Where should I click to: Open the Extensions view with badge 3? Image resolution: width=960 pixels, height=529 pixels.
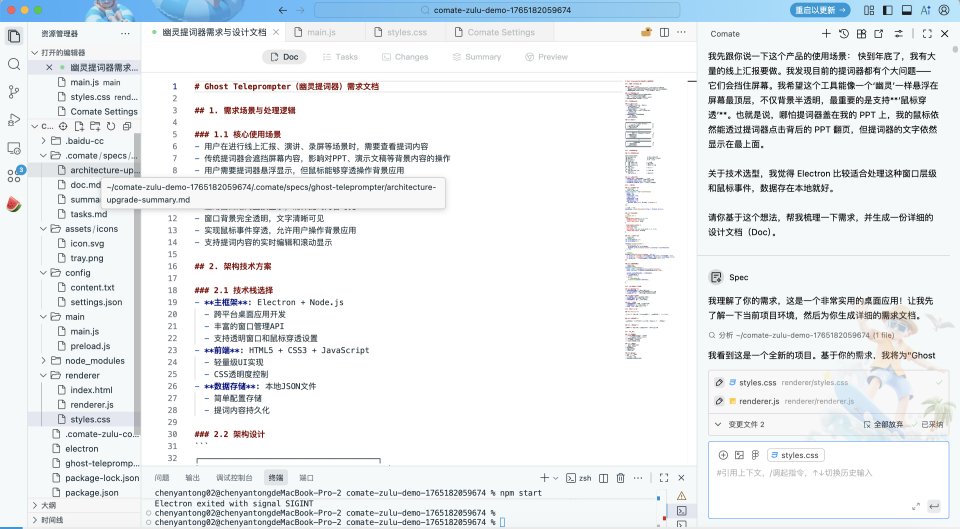click(13, 176)
